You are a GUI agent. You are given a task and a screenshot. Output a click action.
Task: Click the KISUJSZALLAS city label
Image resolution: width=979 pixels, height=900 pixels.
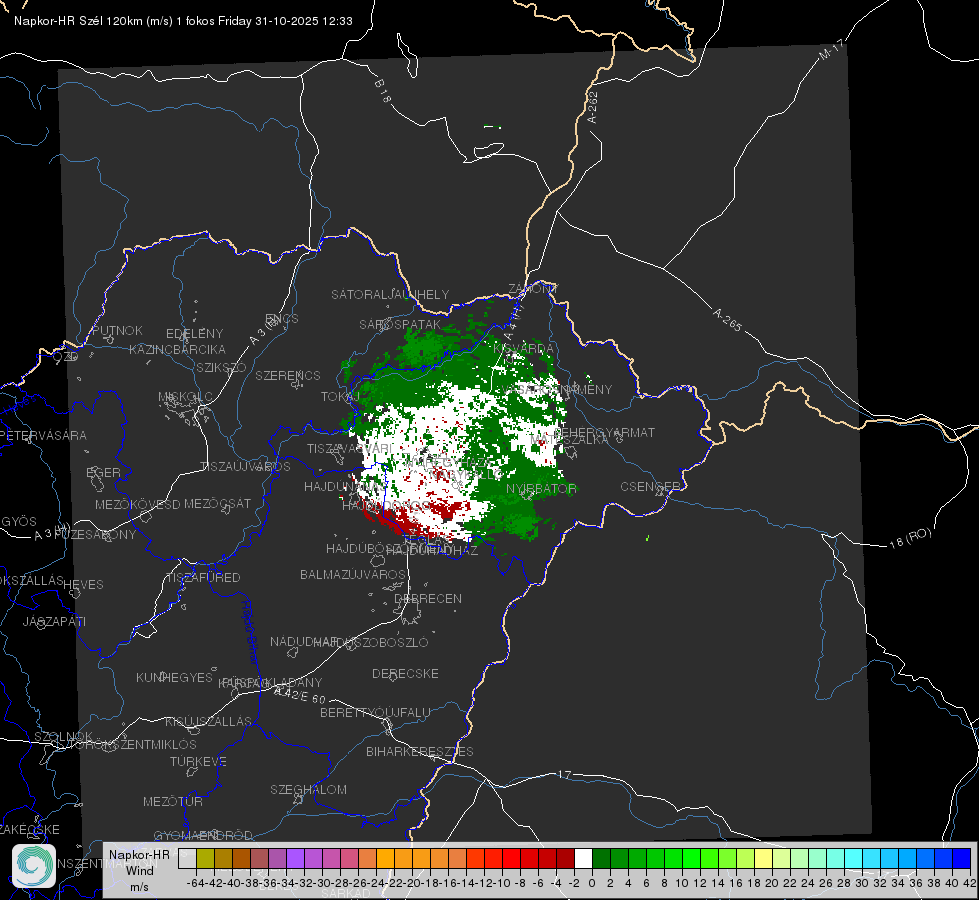pyautogui.click(x=209, y=721)
